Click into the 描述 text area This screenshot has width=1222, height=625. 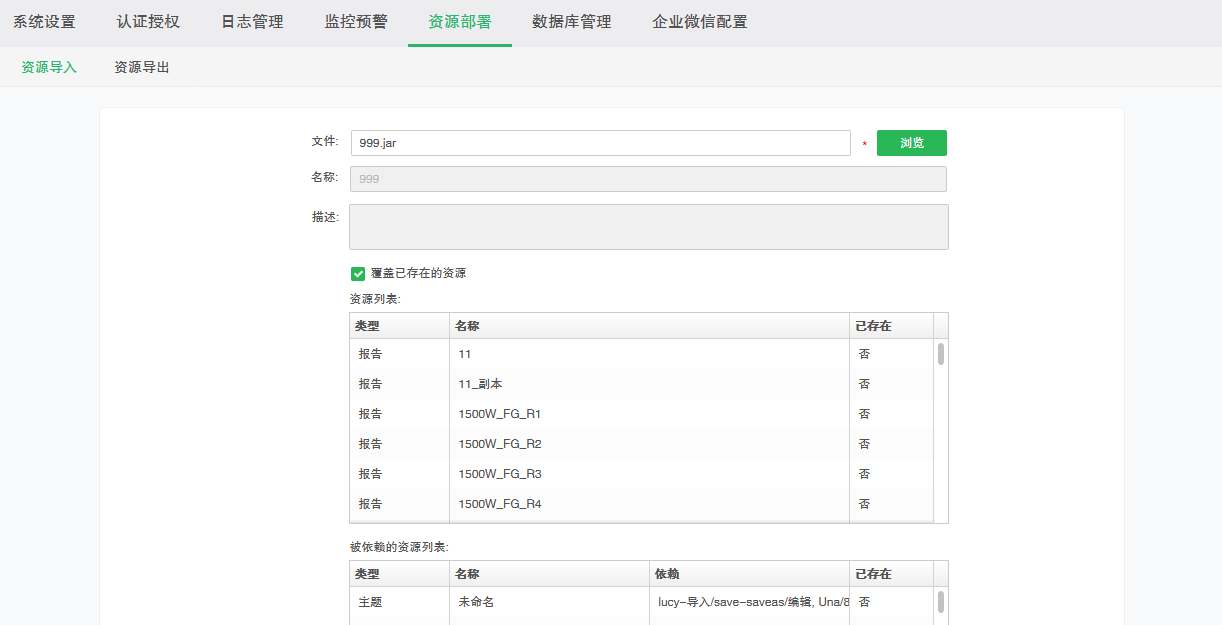pyautogui.click(x=648, y=227)
